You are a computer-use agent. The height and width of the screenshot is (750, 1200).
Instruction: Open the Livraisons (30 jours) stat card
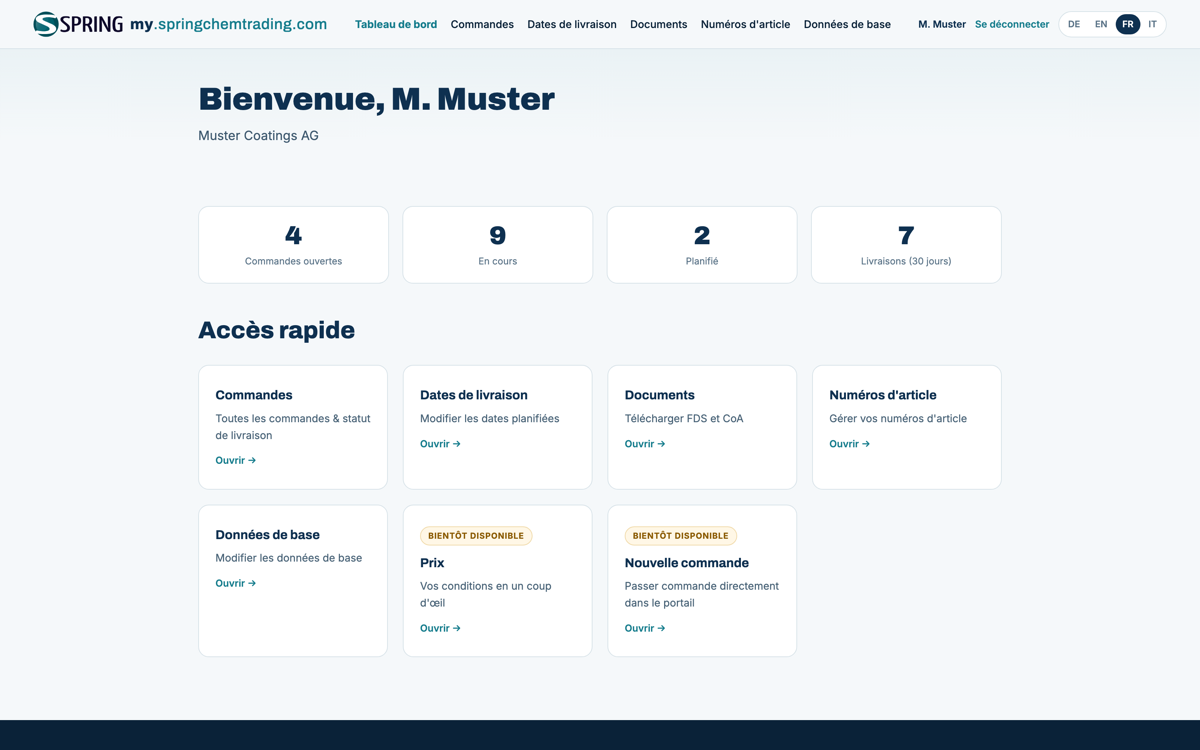point(906,245)
